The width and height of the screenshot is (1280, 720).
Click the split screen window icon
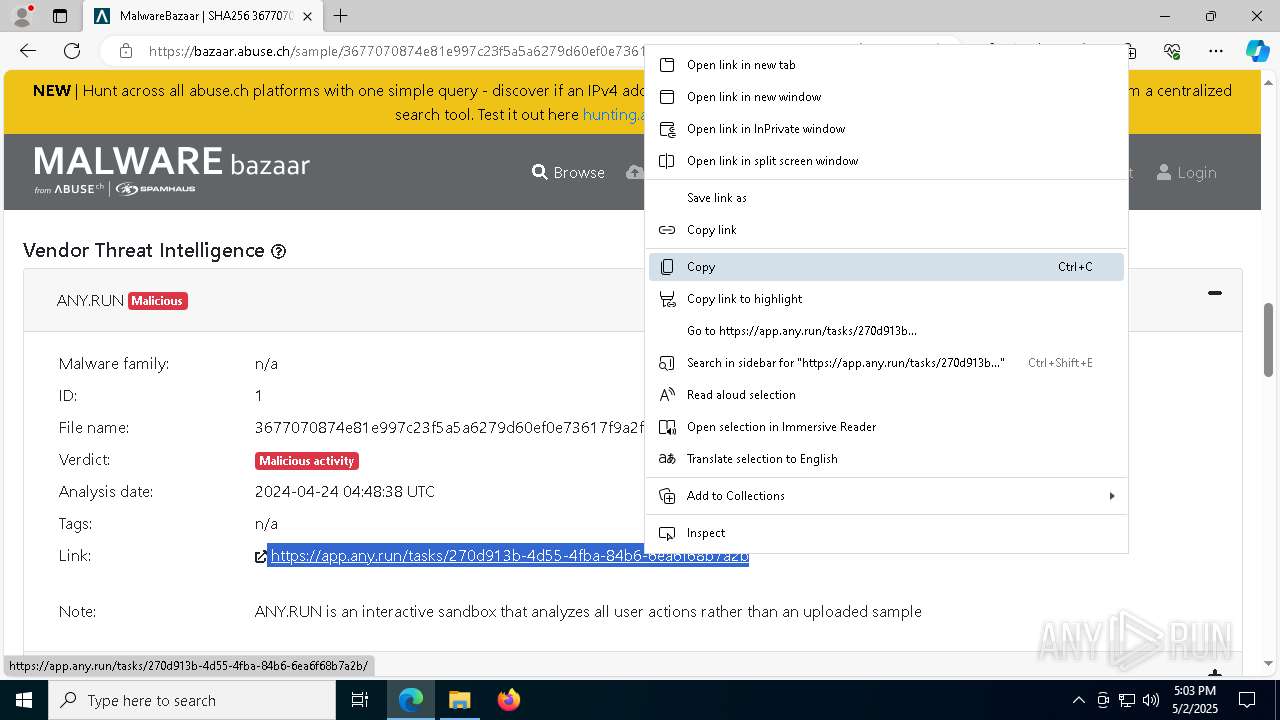coord(667,161)
